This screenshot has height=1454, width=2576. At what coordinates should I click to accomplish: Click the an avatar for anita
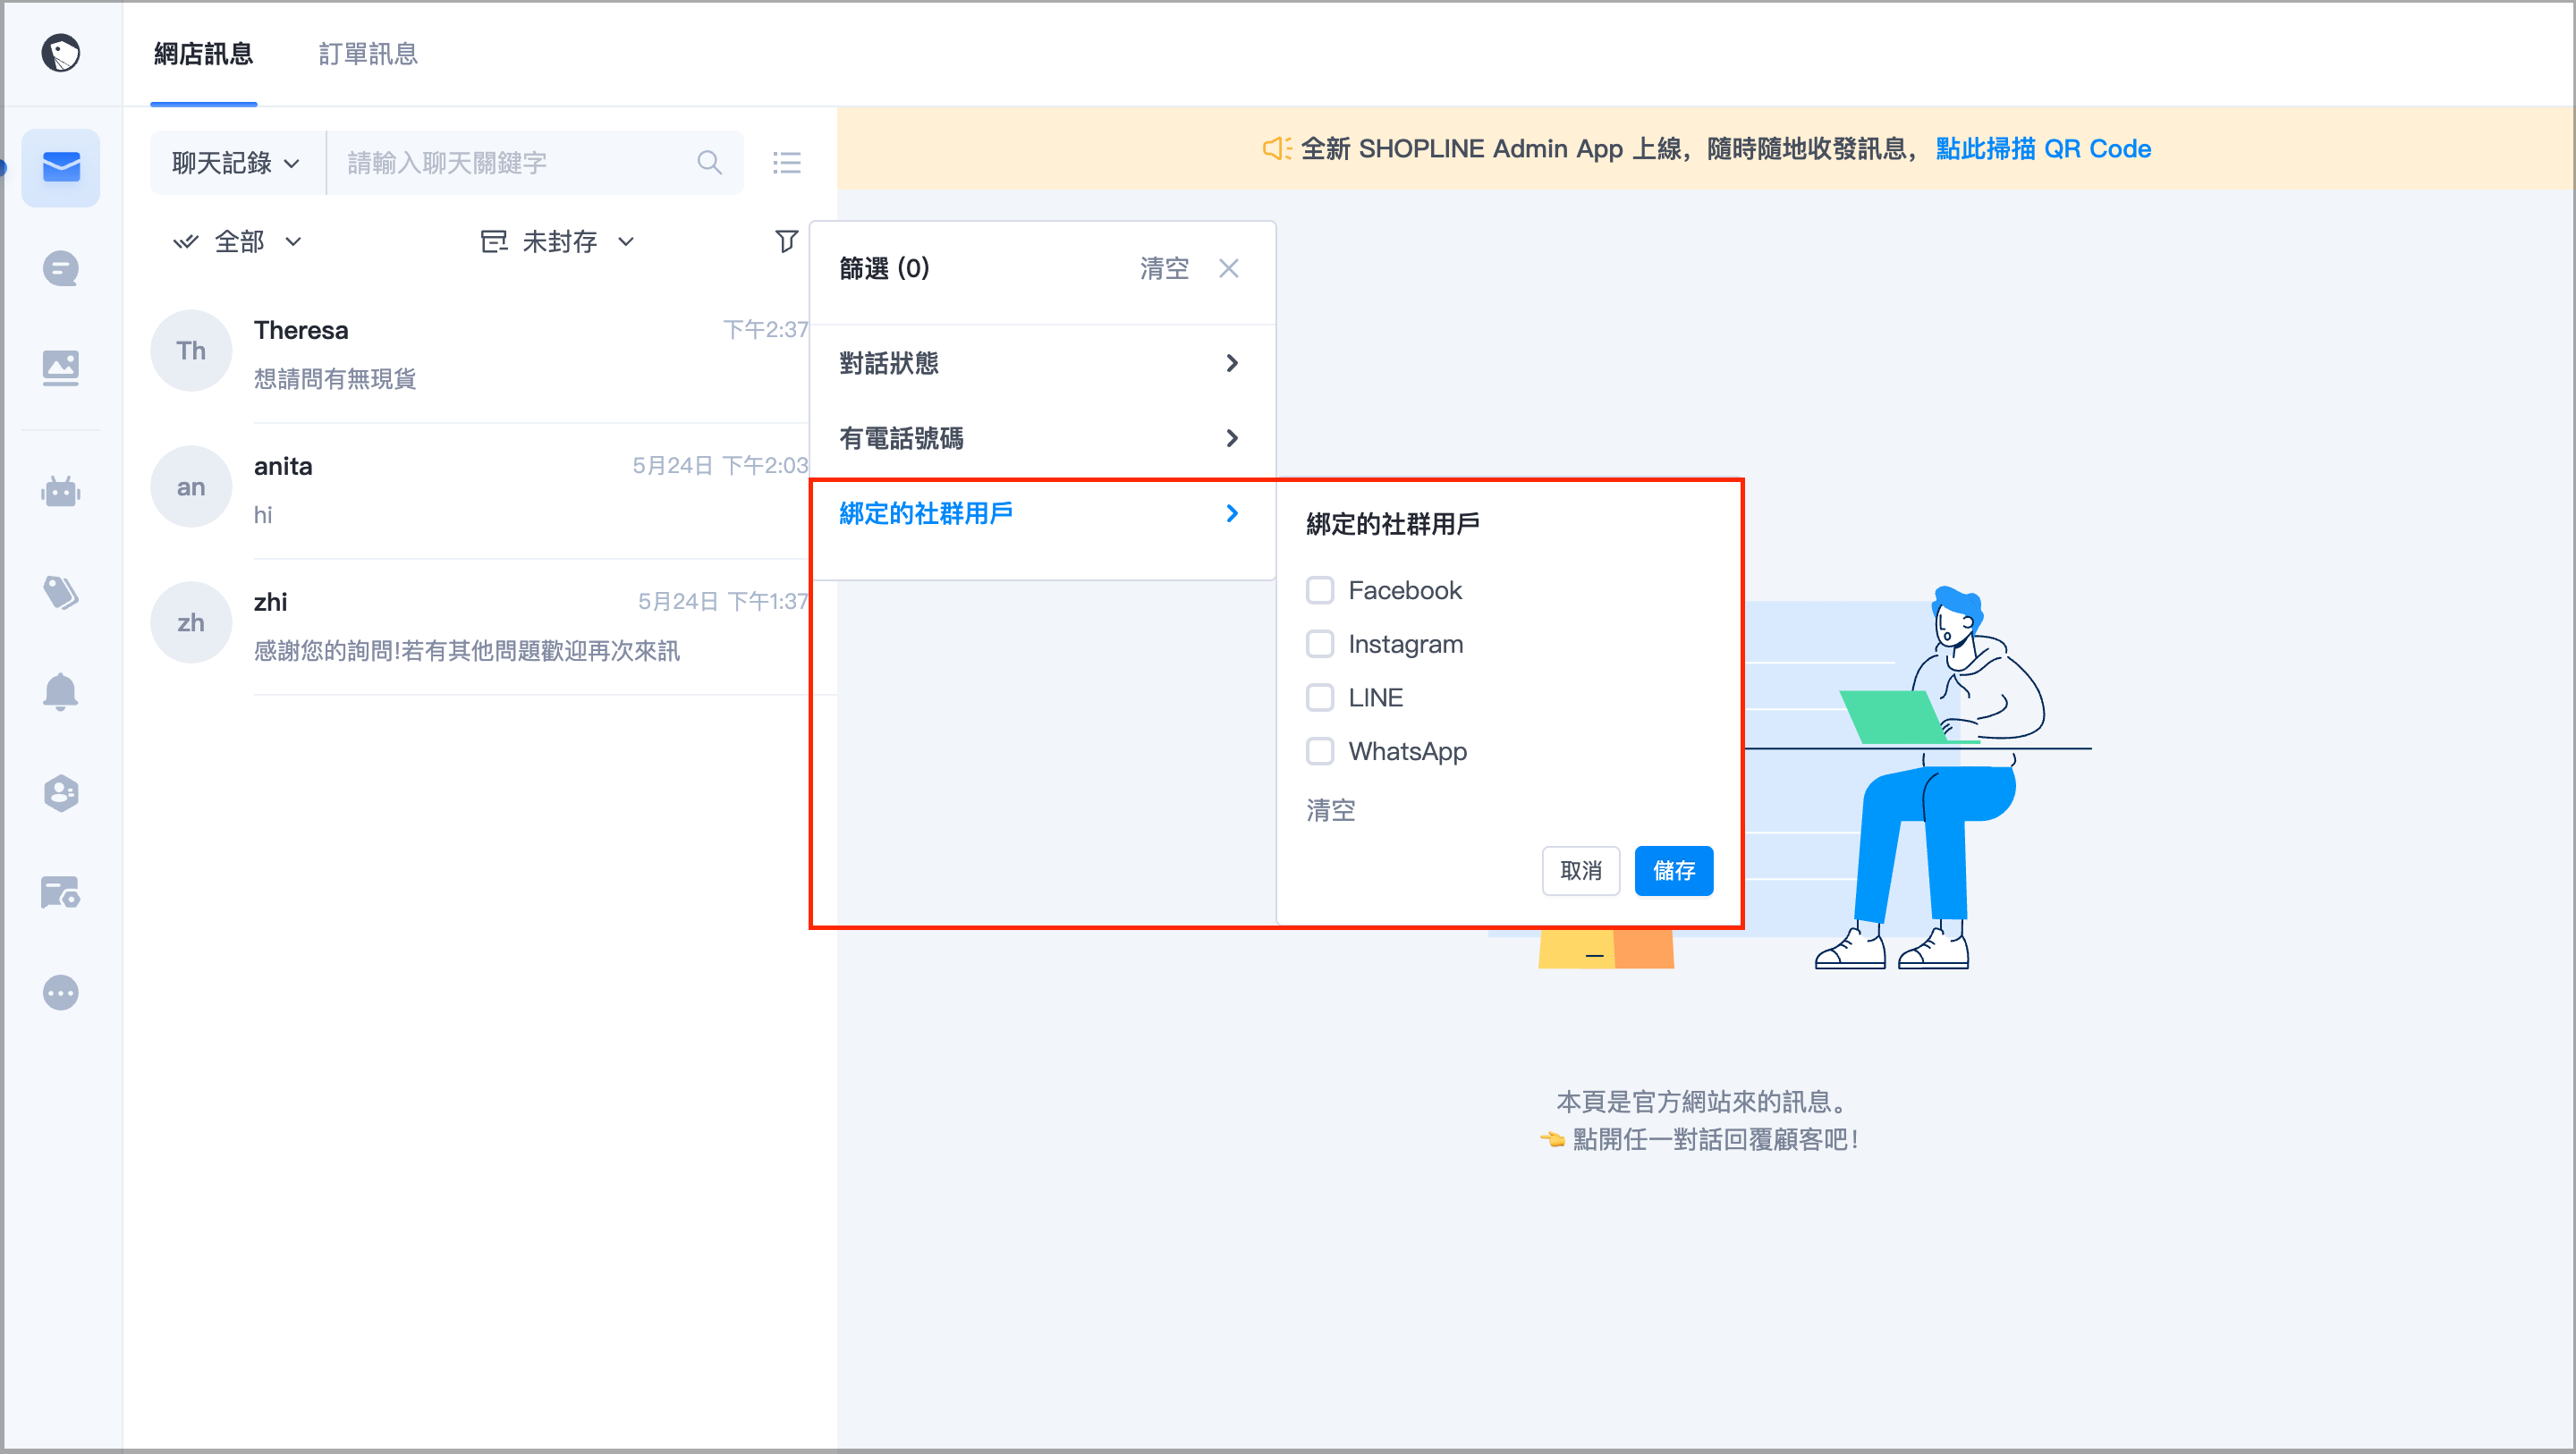click(191, 487)
